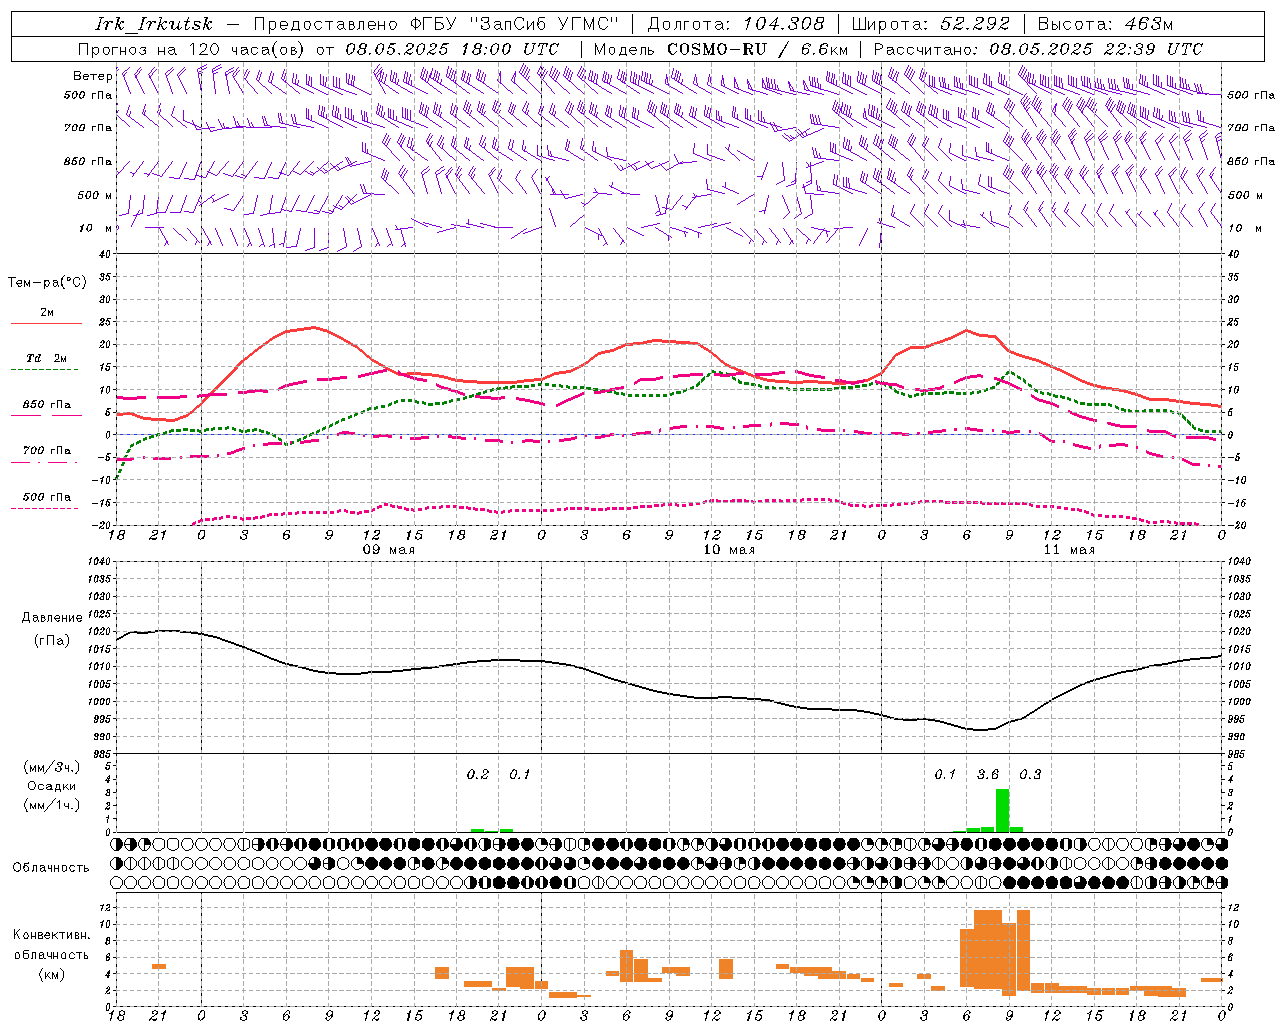
Task: Click the green dotted Td 2м legend line
Action: (x=46, y=369)
